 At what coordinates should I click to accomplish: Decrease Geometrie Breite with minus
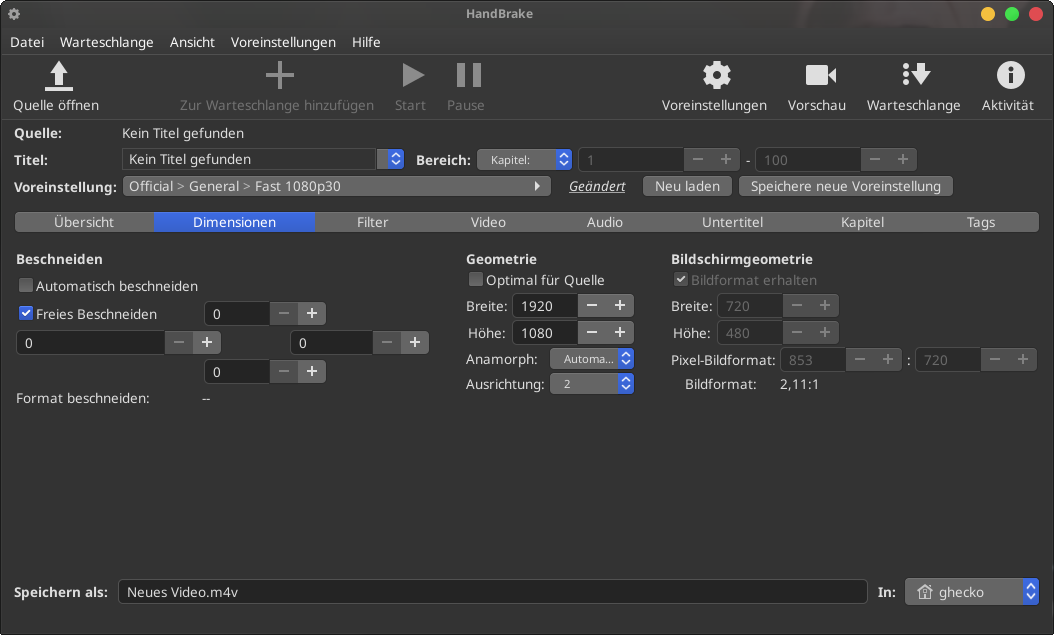(592, 306)
